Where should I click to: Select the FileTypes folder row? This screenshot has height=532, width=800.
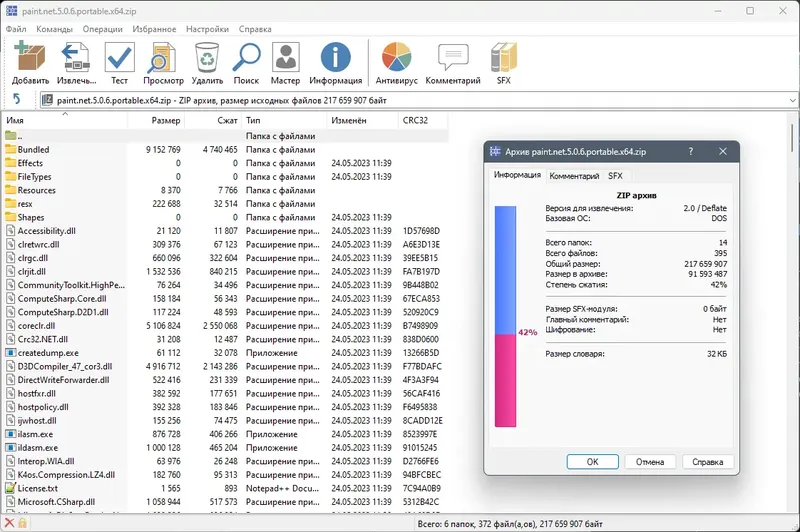tap(224, 177)
